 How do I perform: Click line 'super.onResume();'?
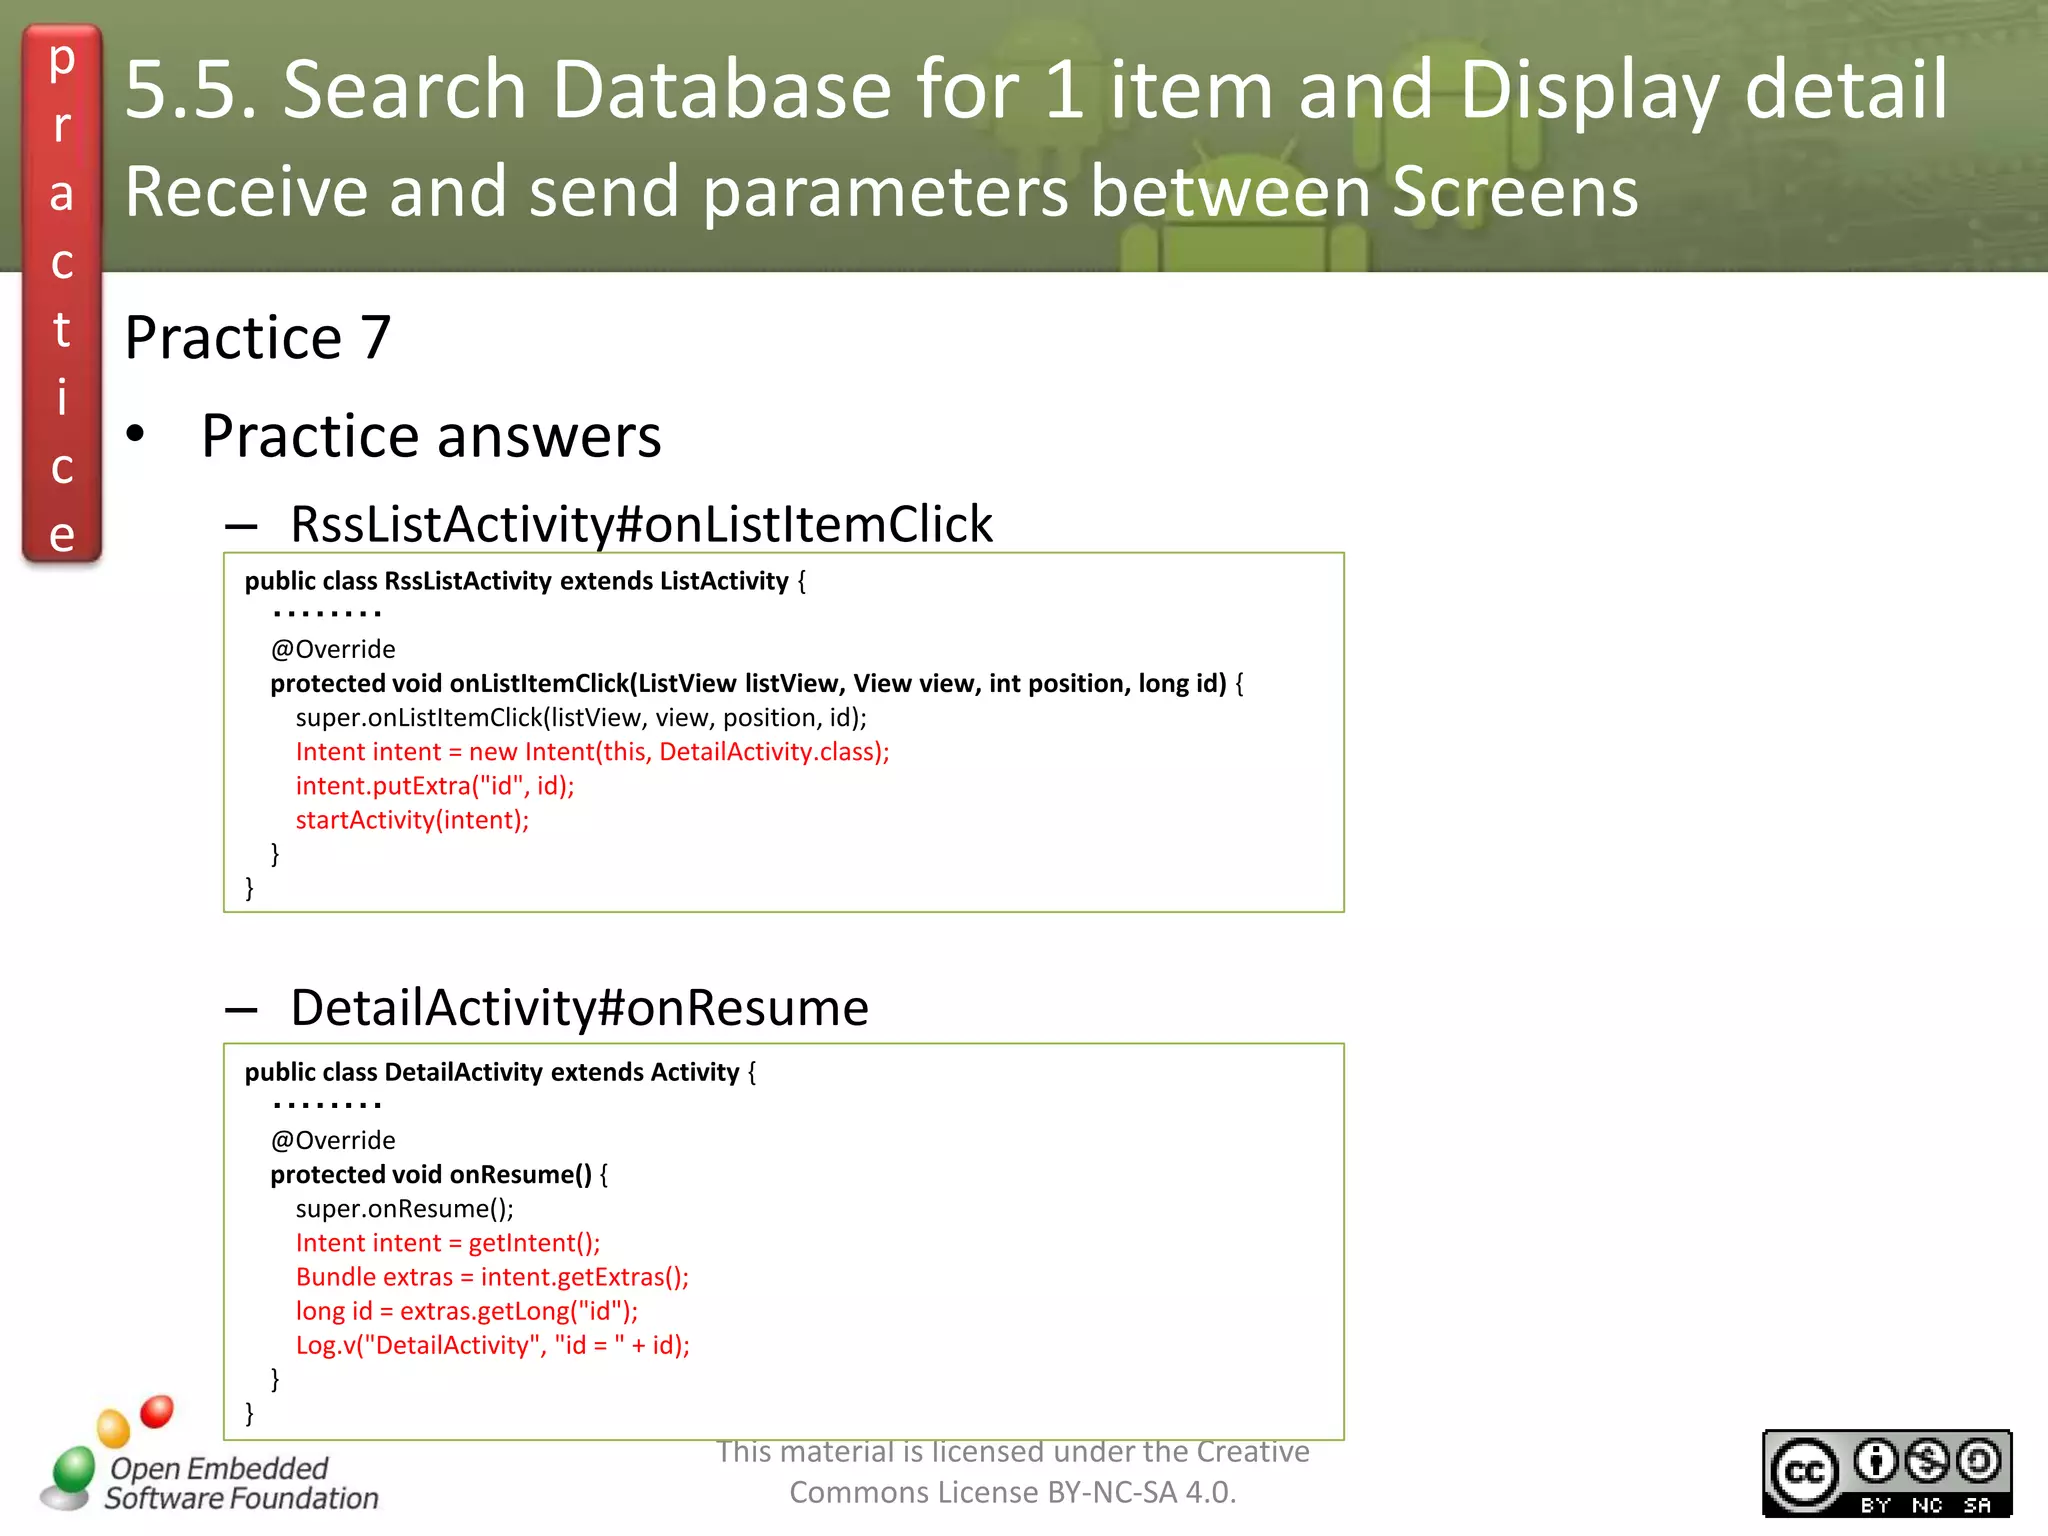tap(404, 1208)
